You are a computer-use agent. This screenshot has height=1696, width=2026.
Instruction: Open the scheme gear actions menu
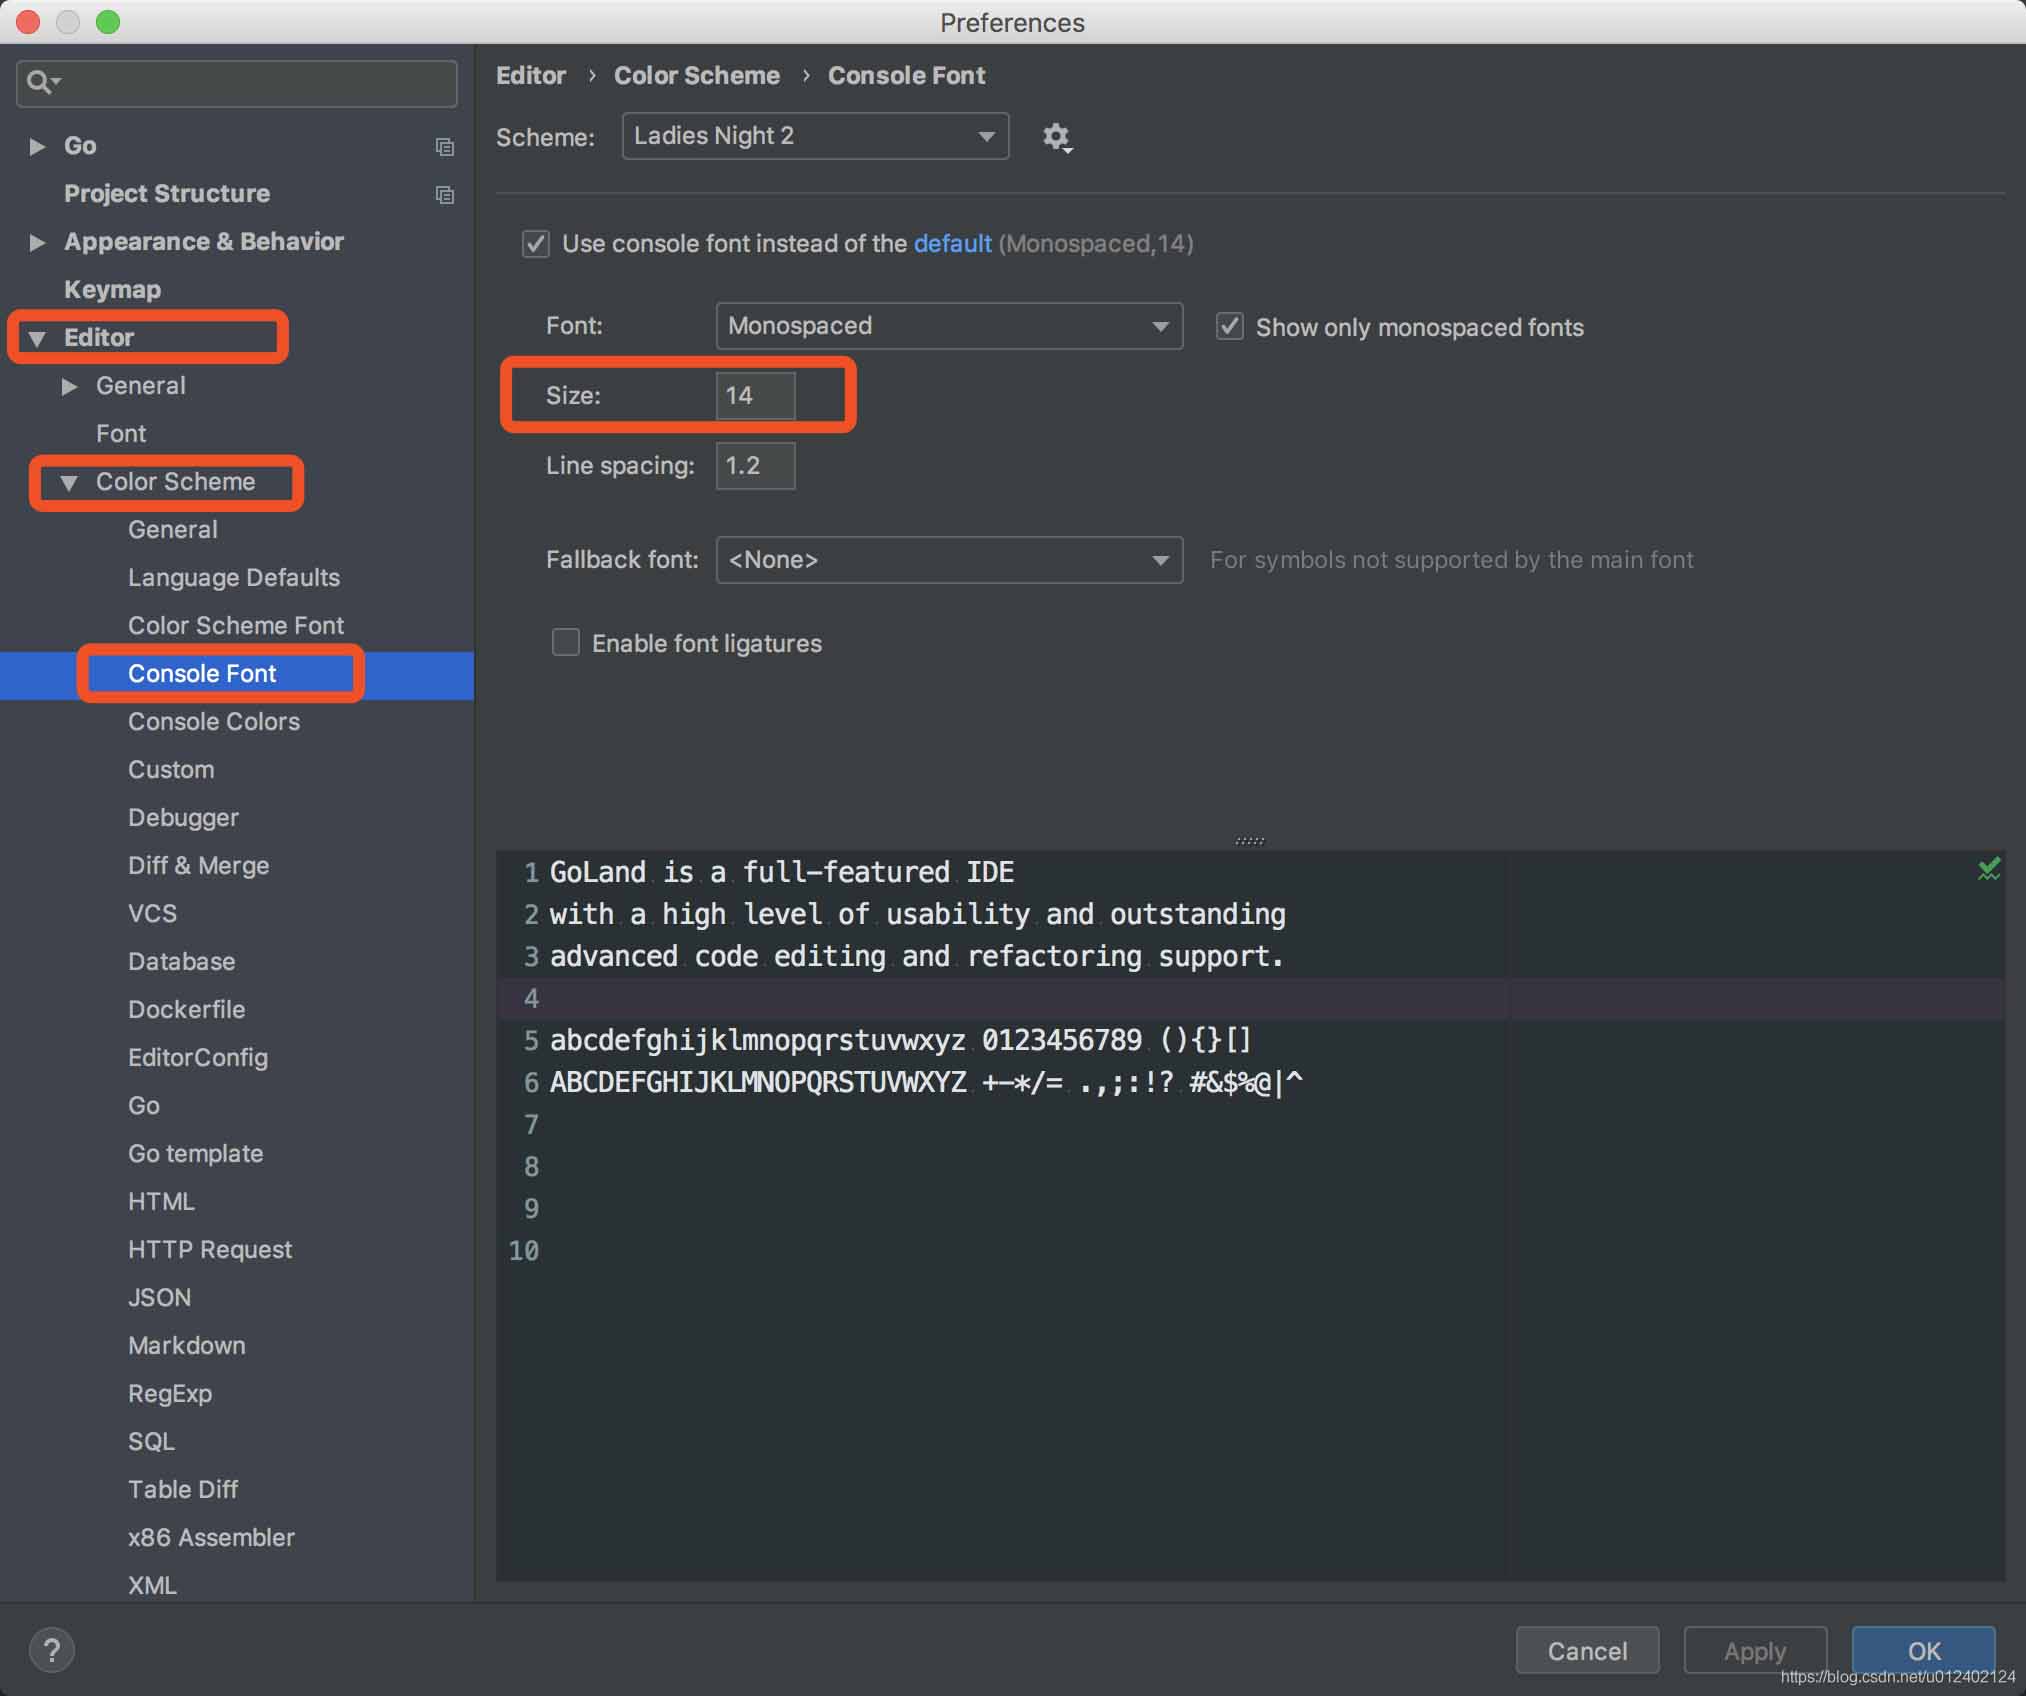[x=1056, y=137]
